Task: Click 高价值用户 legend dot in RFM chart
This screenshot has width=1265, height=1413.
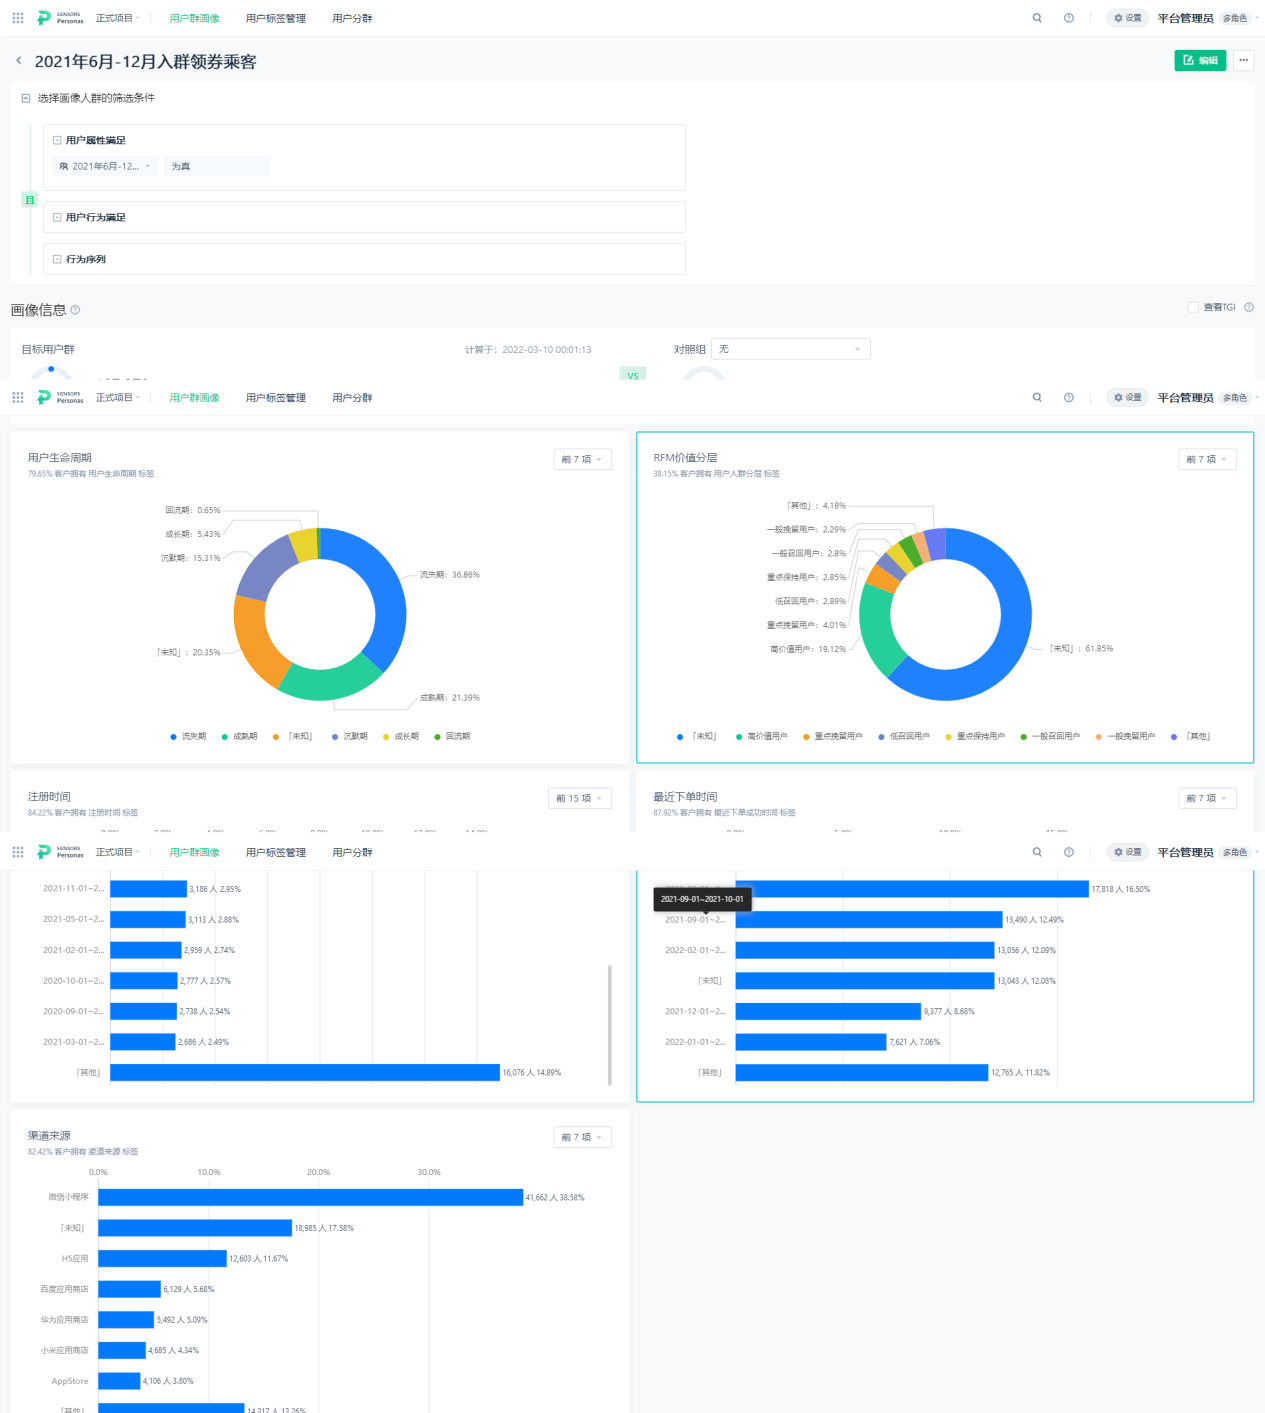Action: point(739,737)
